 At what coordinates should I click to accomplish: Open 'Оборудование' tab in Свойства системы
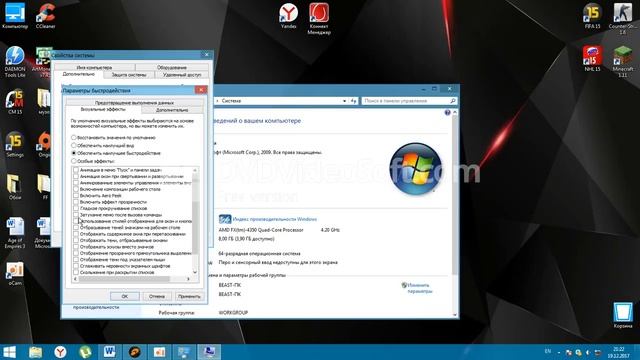[x=172, y=67]
